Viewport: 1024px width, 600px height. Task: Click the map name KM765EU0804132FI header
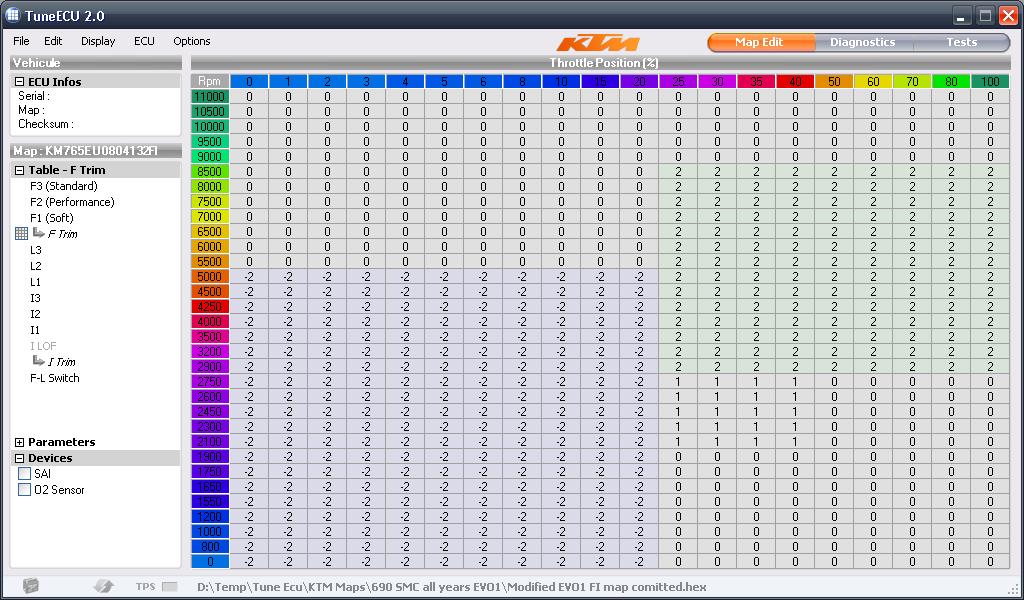96,151
